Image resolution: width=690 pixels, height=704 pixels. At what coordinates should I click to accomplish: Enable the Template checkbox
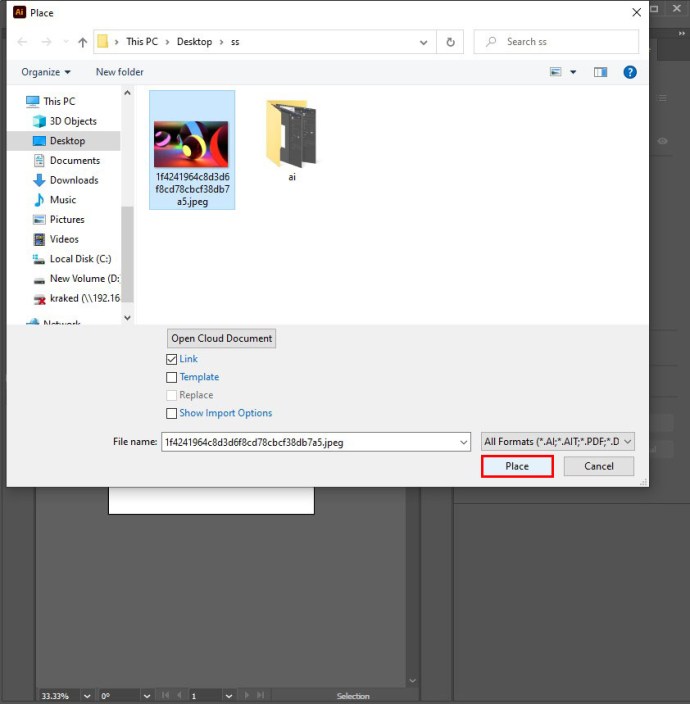(x=172, y=377)
